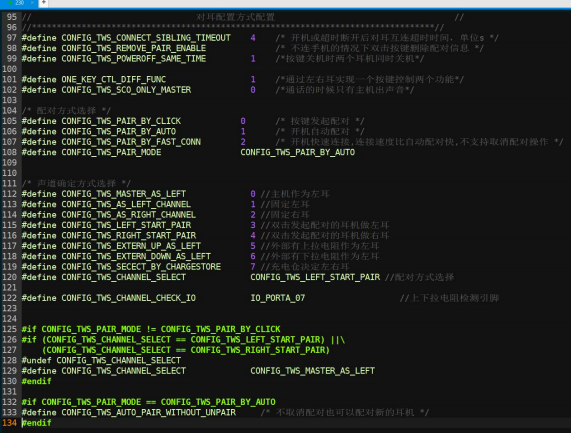Click the green status dot on tab 230
Screen dimensions: 571x433
coord(11,3)
